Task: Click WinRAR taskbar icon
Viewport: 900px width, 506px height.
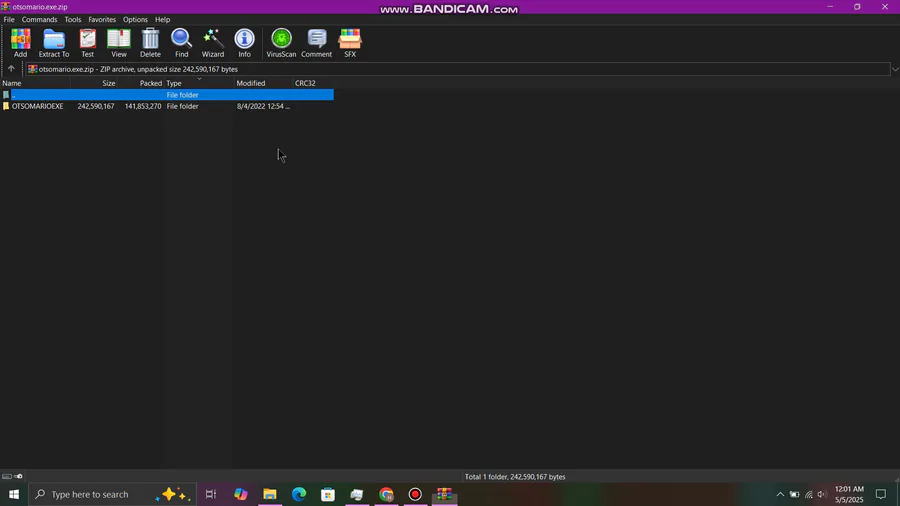Action: (x=444, y=494)
